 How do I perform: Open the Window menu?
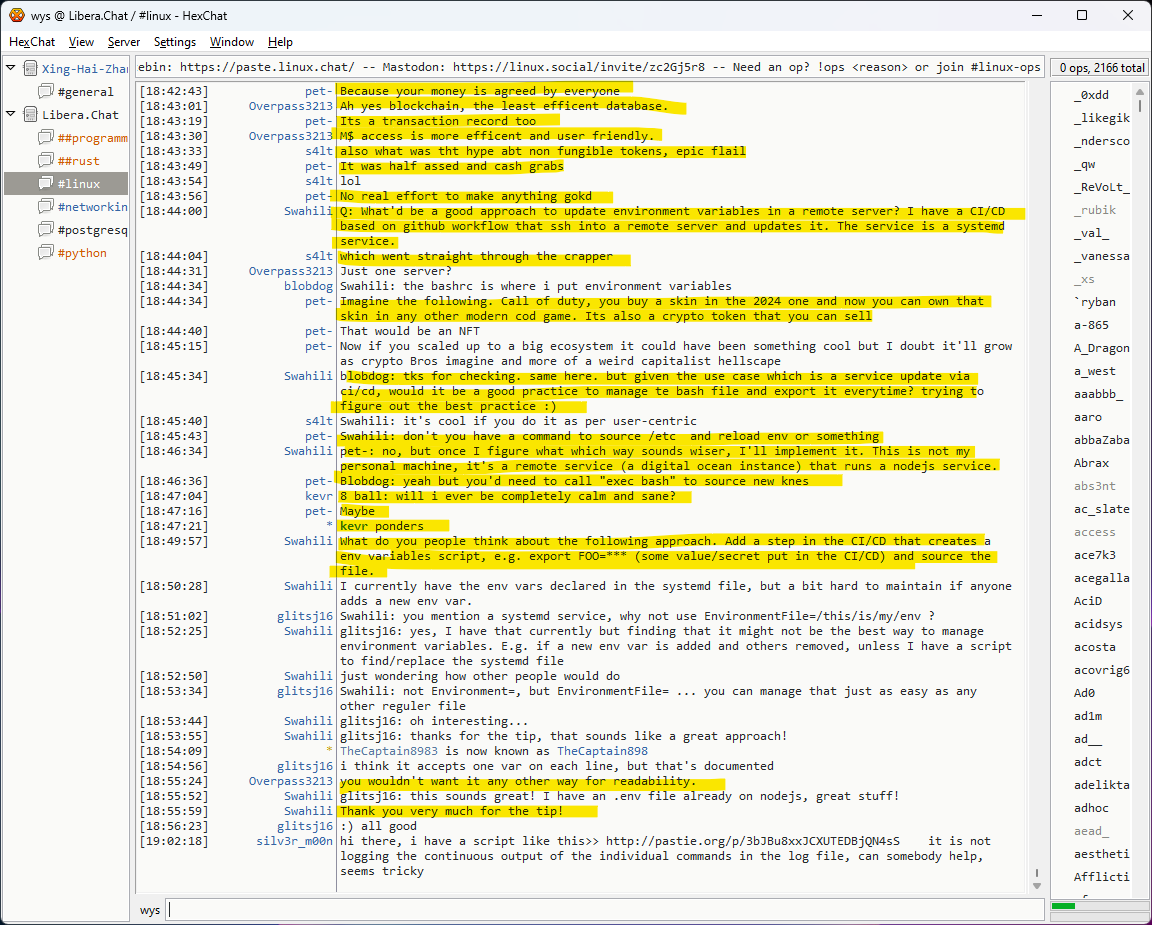231,42
